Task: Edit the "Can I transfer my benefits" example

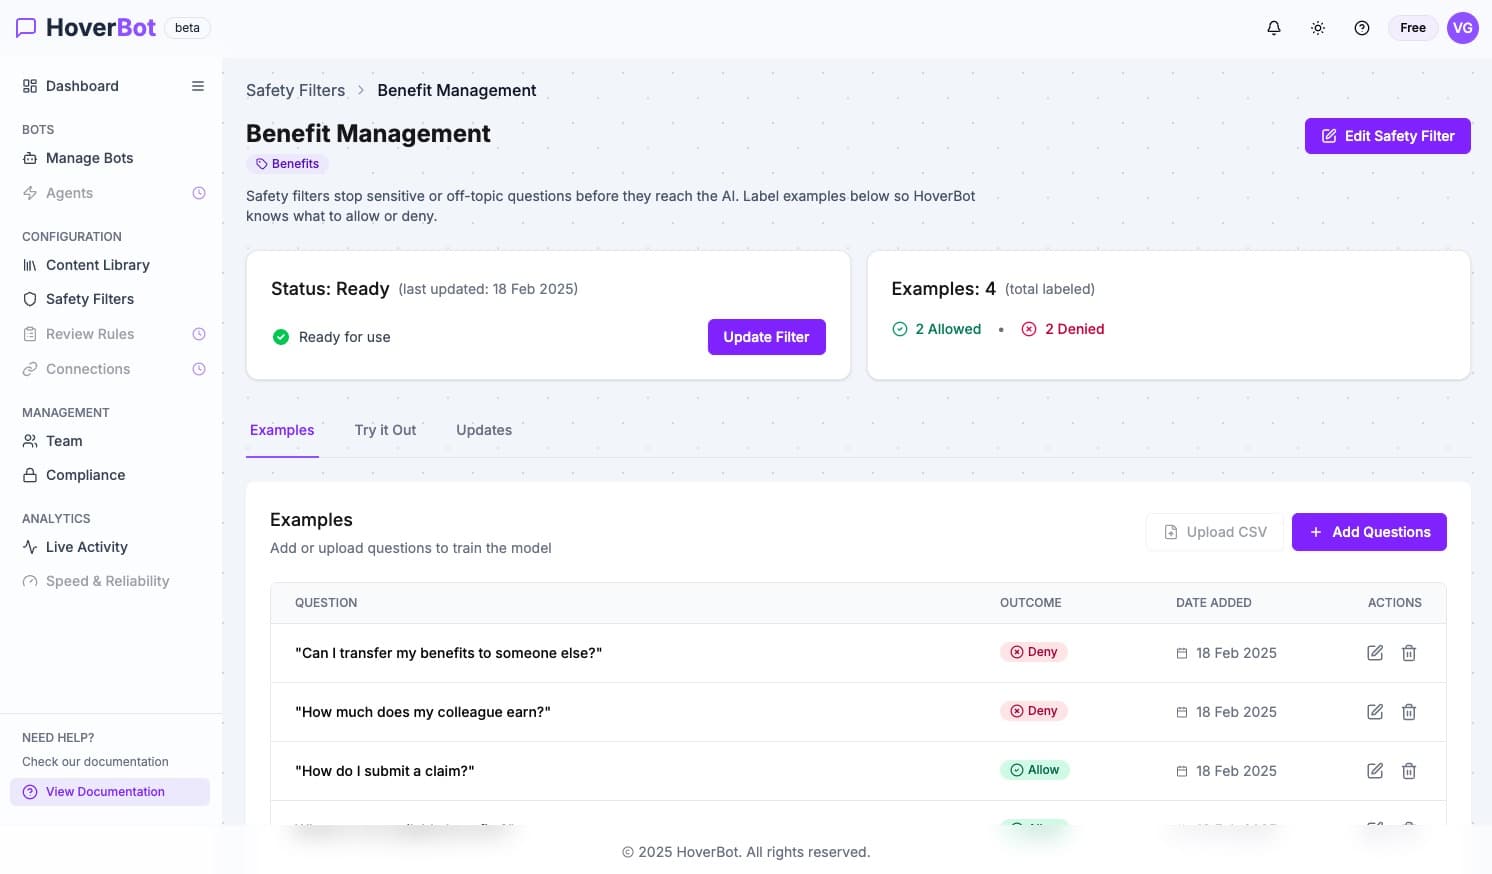Action: pyautogui.click(x=1374, y=652)
